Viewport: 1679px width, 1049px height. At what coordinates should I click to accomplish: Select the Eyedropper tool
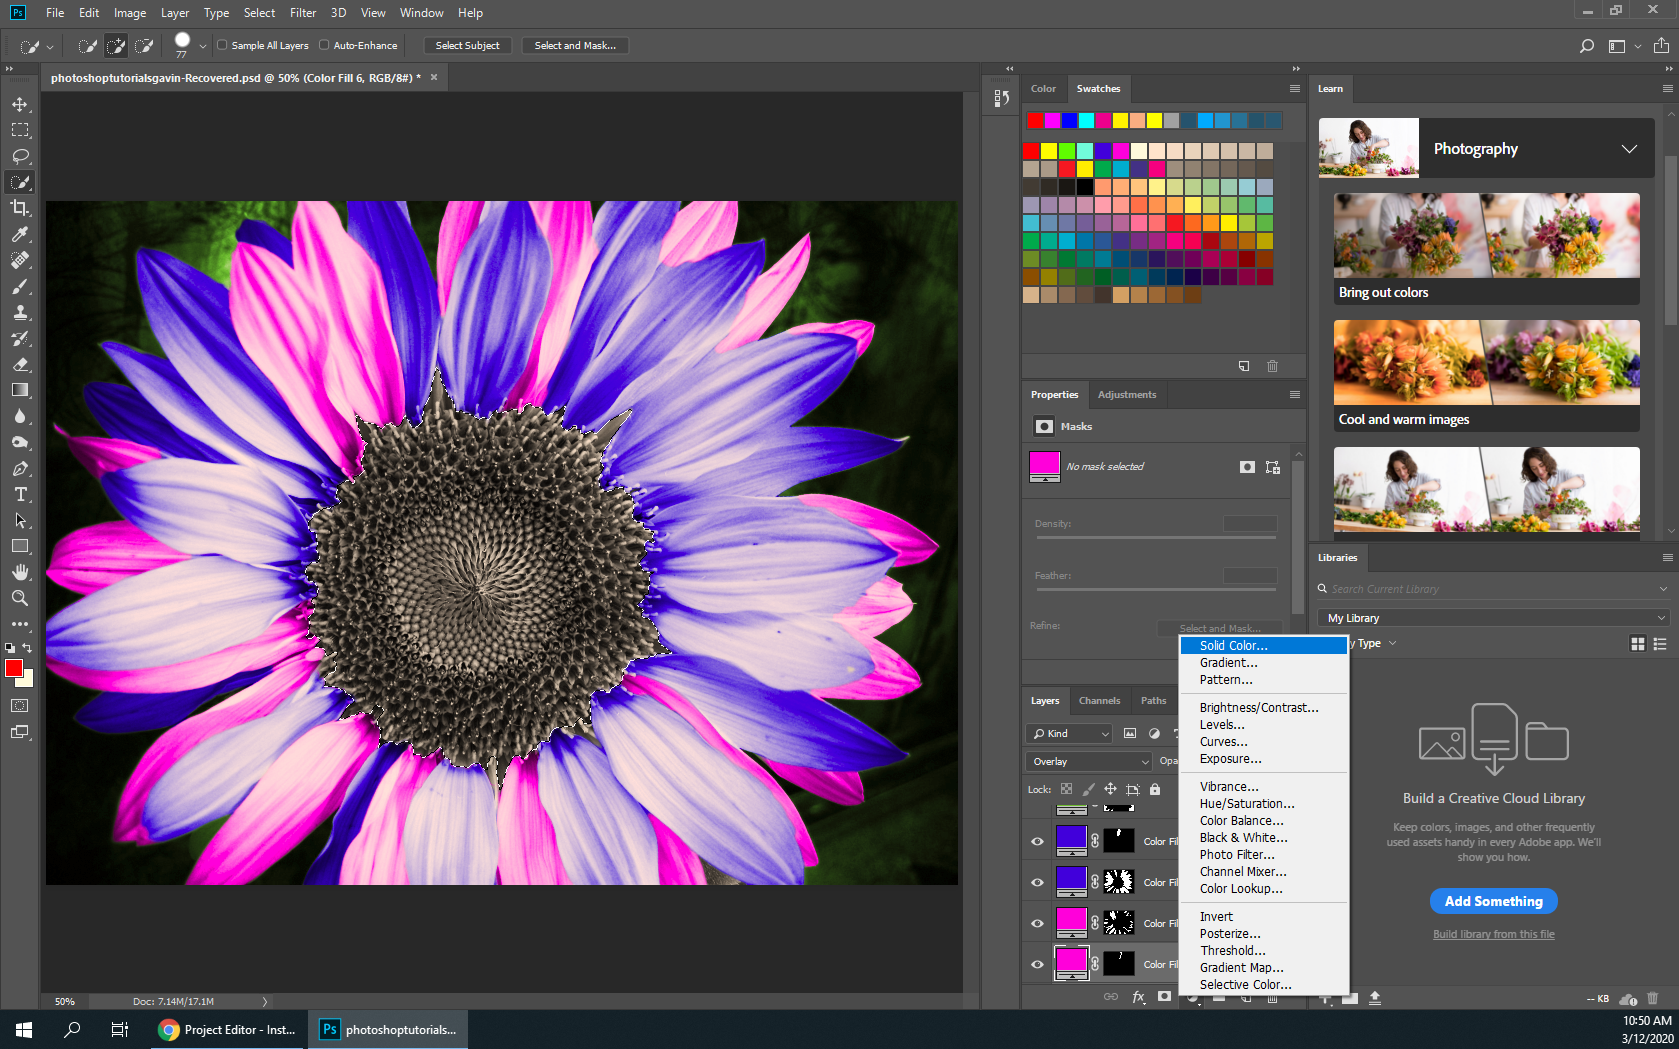20,234
